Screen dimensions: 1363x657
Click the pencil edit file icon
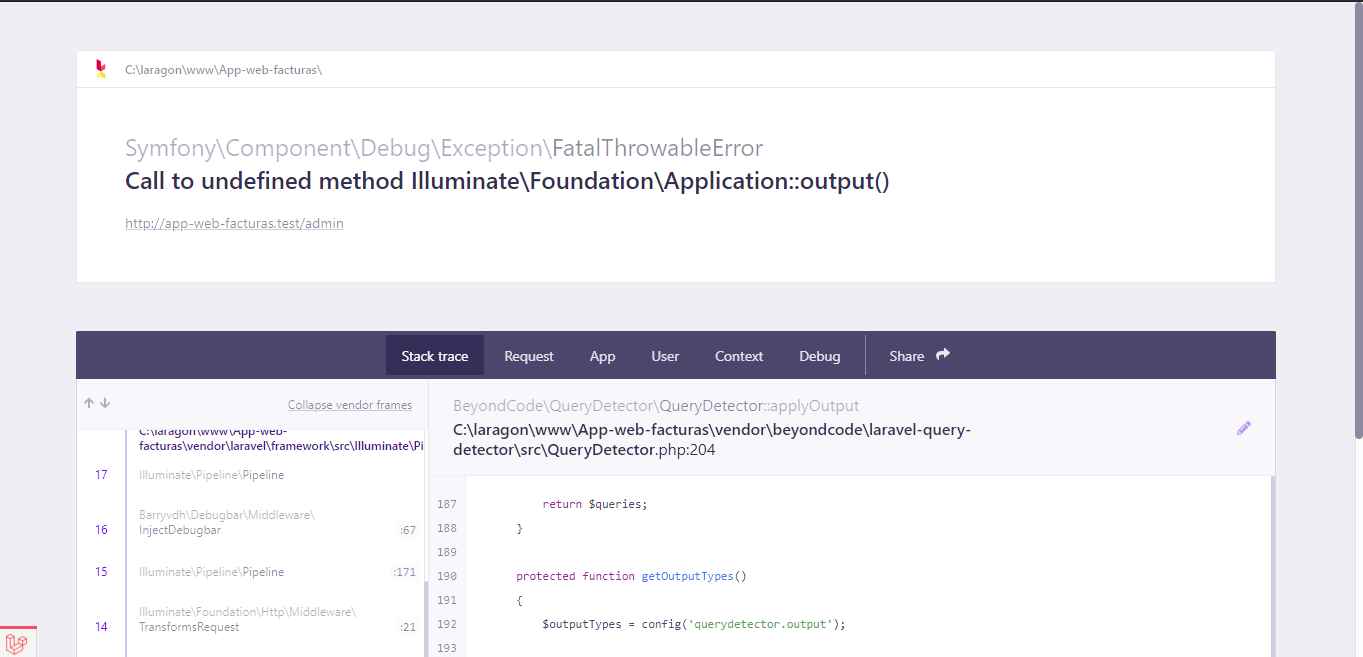(x=1244, y=428)
